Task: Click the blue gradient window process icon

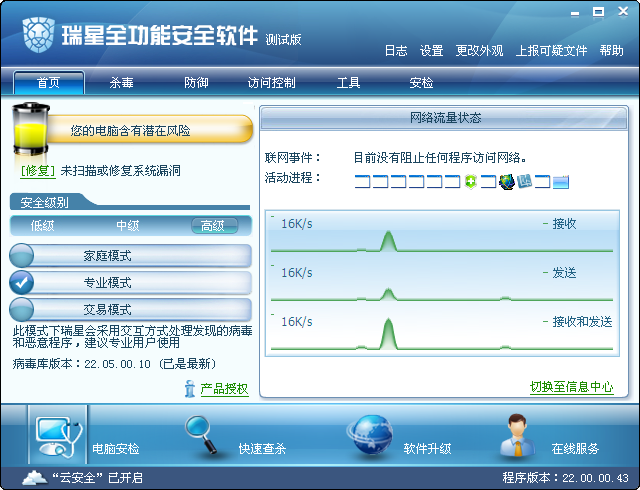Action: click(x=561, y=182)
